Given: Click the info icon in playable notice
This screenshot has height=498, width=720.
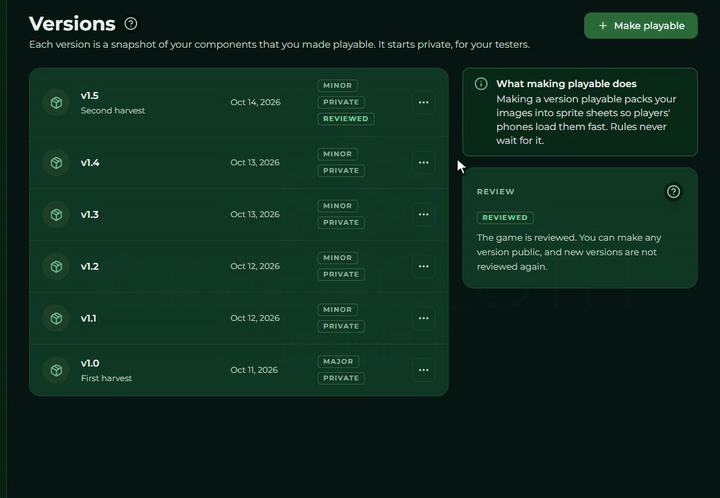Looking at the screenshot, I should [481, 84].
